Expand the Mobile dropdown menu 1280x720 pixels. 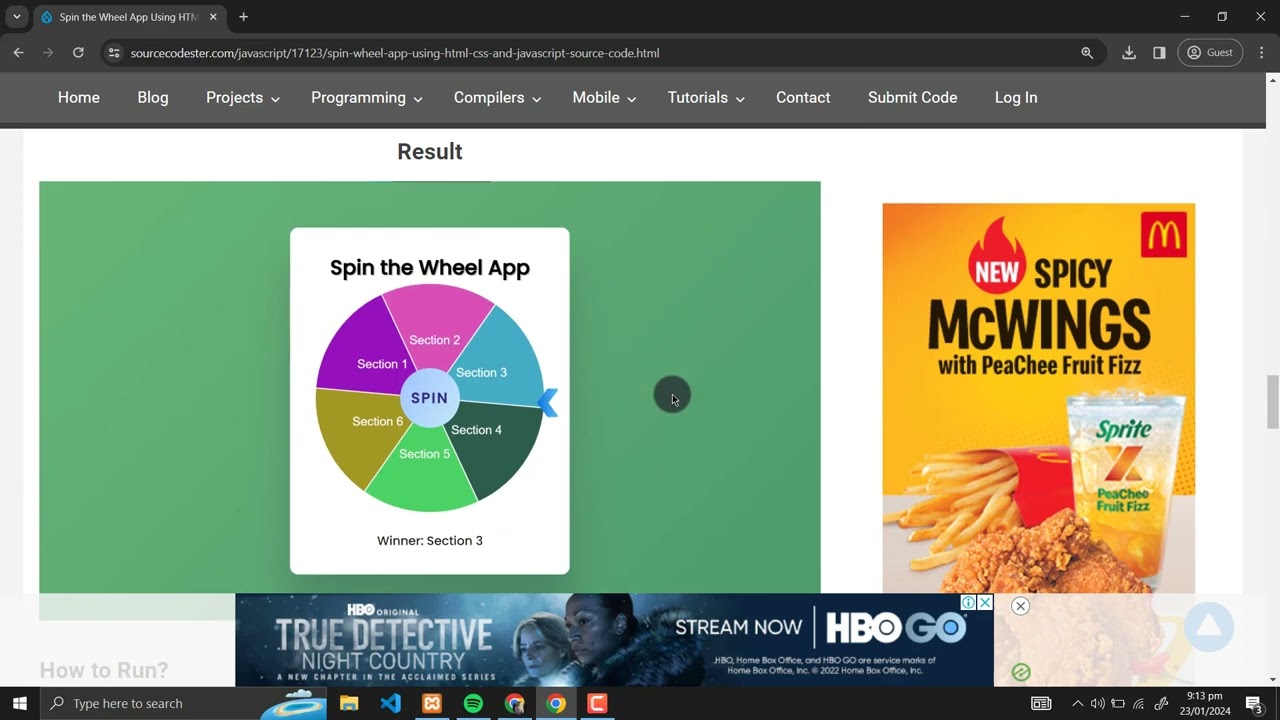604,98
